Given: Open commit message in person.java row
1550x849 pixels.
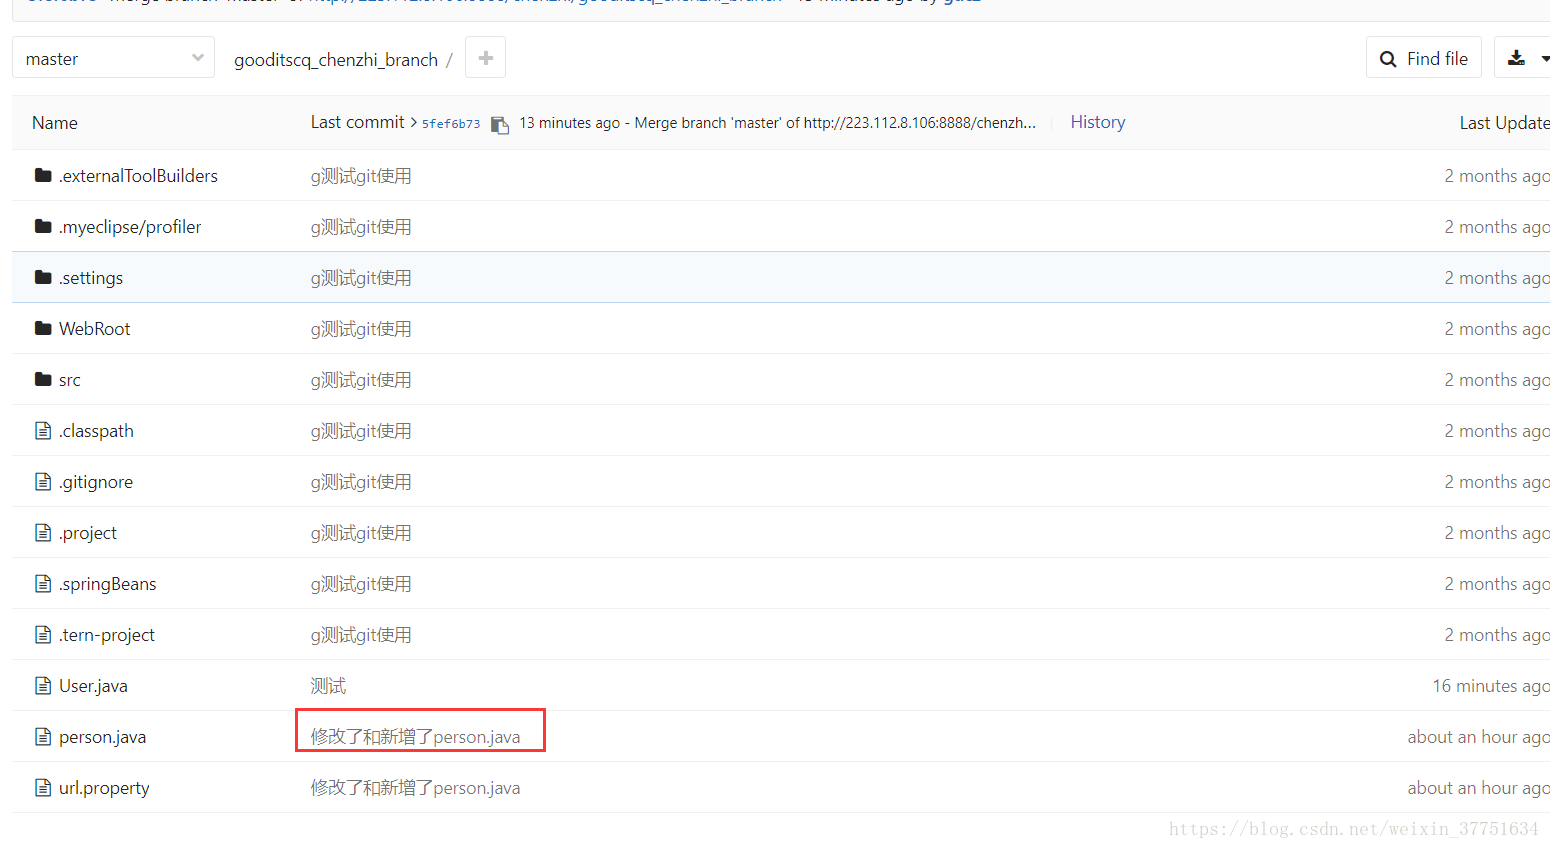Looking at the screenshot, I should [415, 737].
